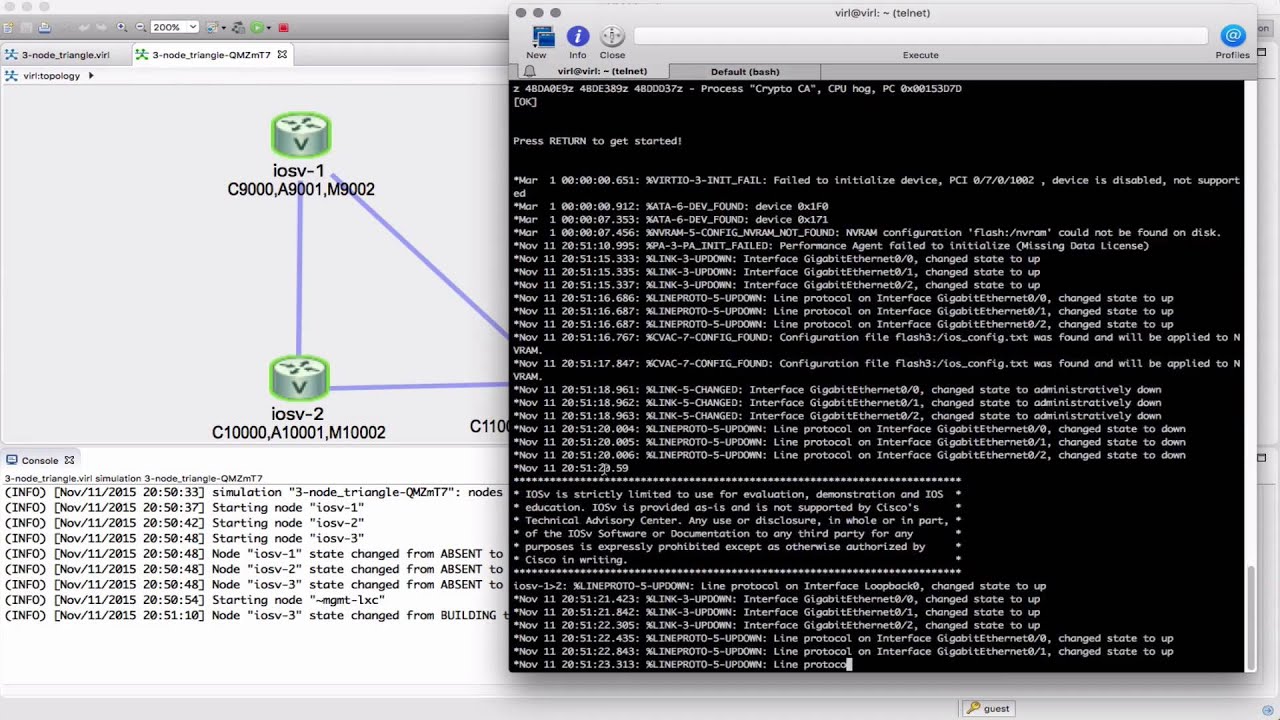Open dropdown arrow beside the build configuration icon
Viewport: 1280px width, 720px height.
224,28
